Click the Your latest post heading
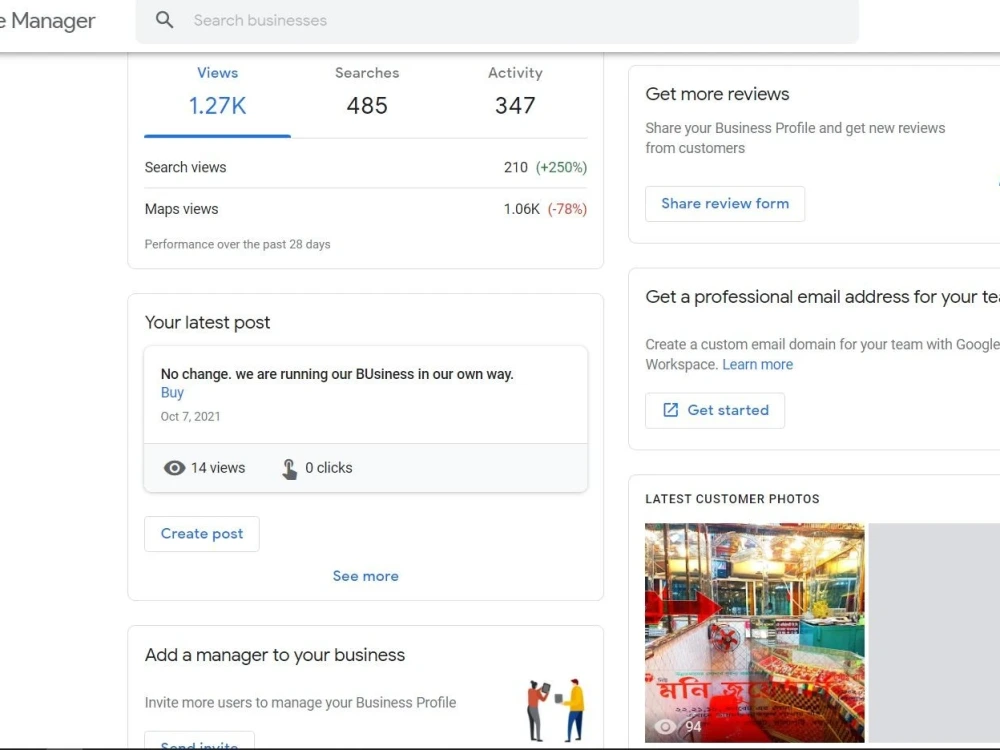This screenshot has height=750, width=1000. tap(207, 323)
